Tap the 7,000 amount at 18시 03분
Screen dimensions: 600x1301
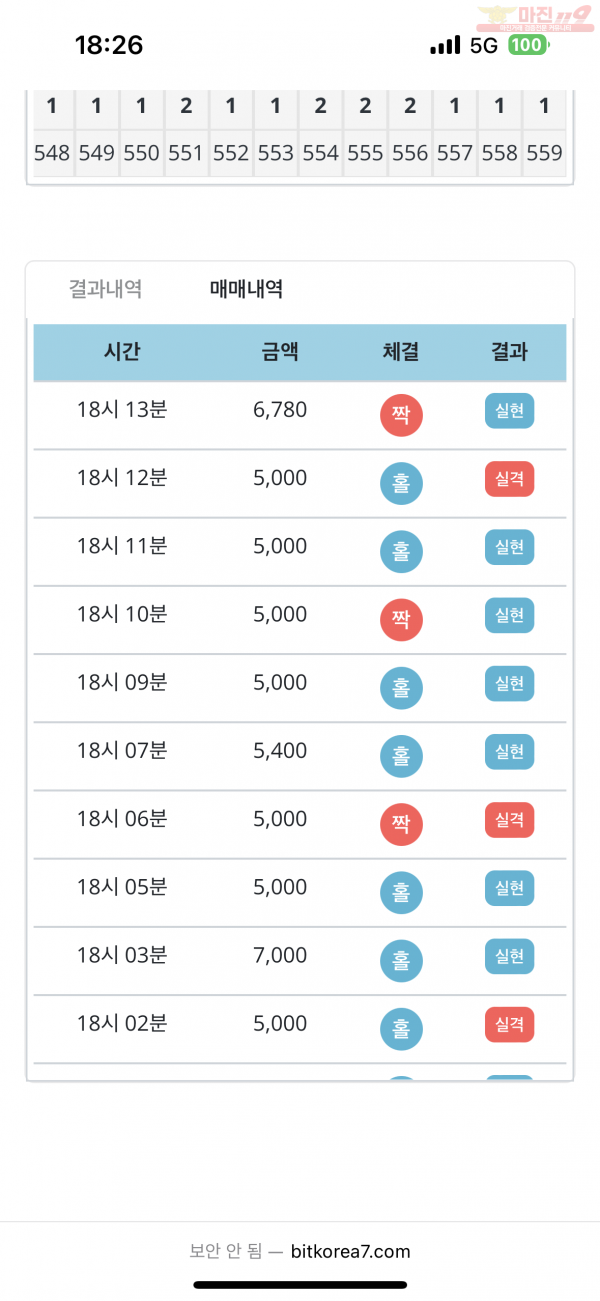pos(280,955)
